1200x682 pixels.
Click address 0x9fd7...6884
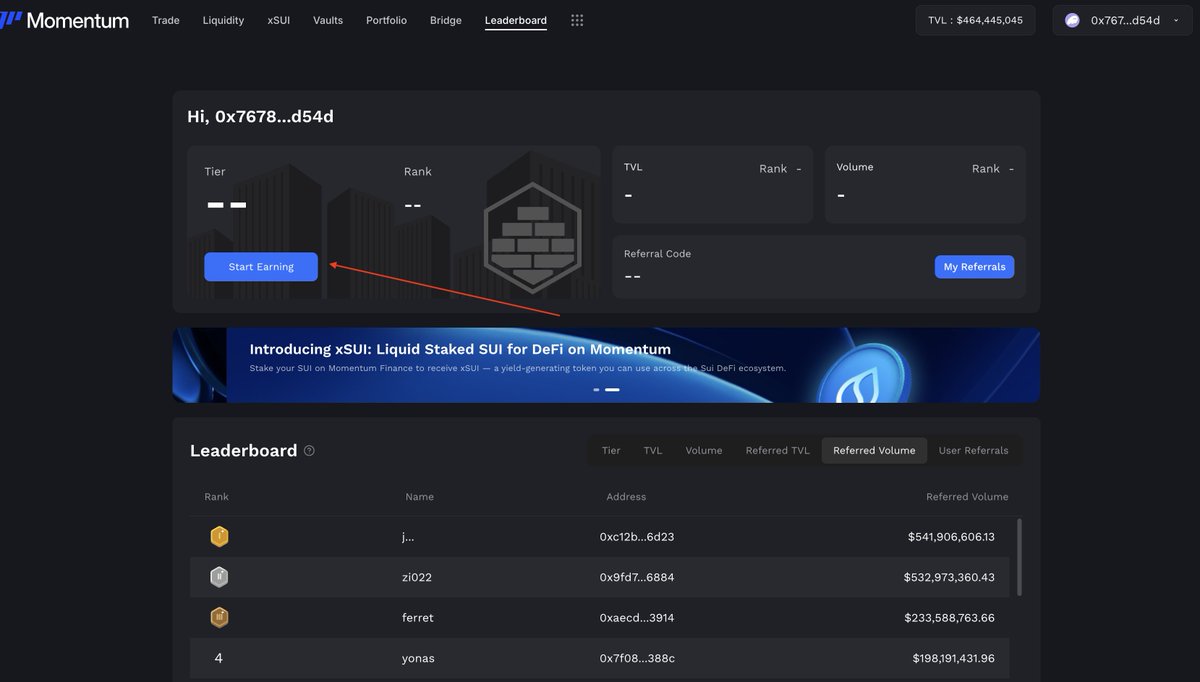pyautogui.click(x=637, y=577)
